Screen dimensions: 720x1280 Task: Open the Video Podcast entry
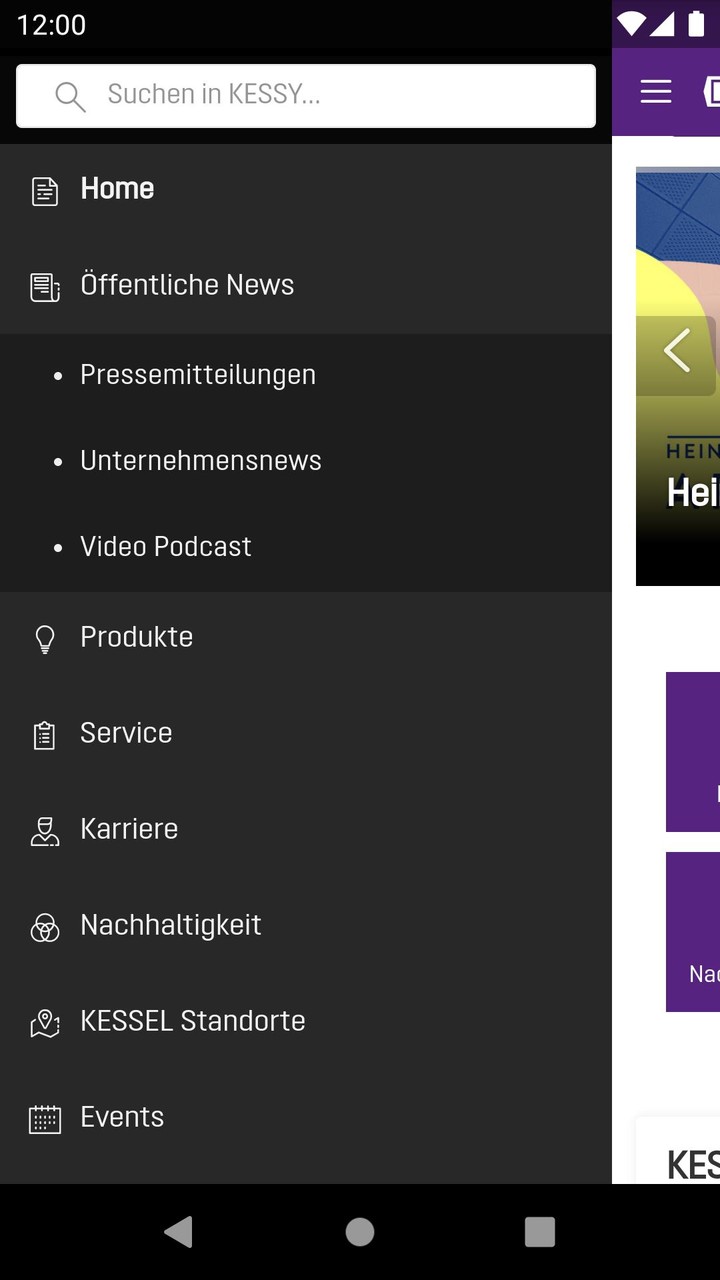[x=166, y=547]
